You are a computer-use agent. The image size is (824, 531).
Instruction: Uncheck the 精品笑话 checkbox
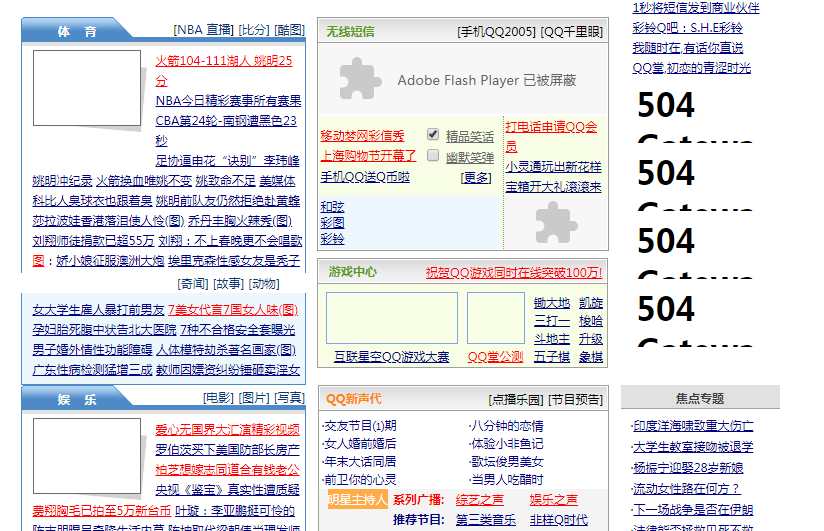tap(433, 135)
